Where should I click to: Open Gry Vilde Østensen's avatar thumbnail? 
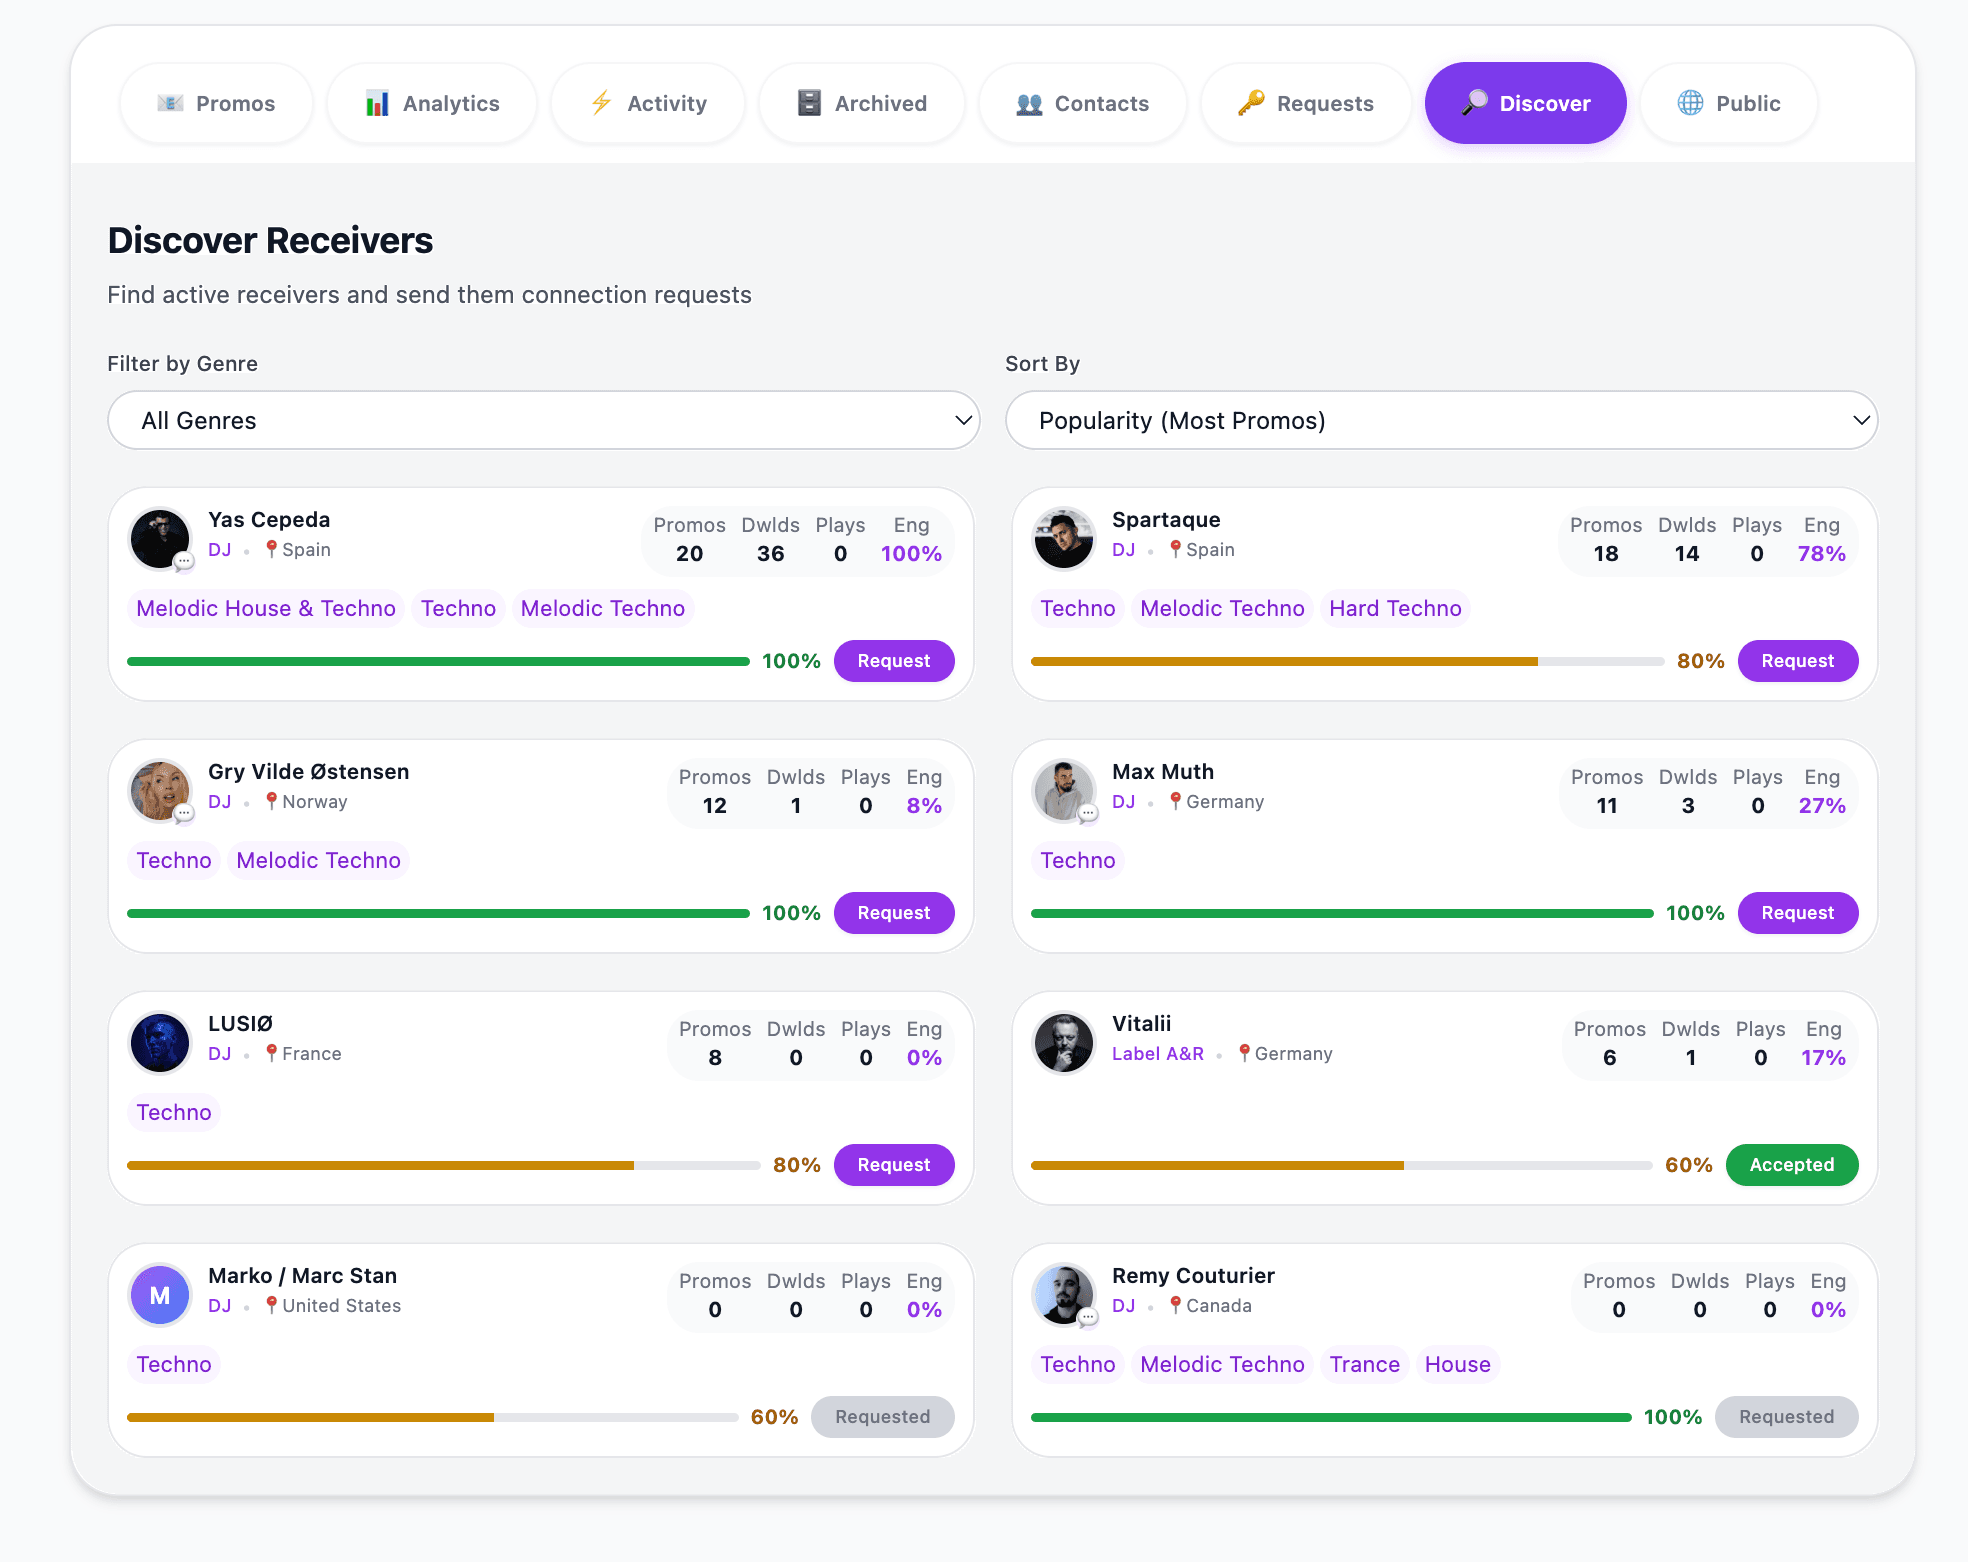point(160,790)
